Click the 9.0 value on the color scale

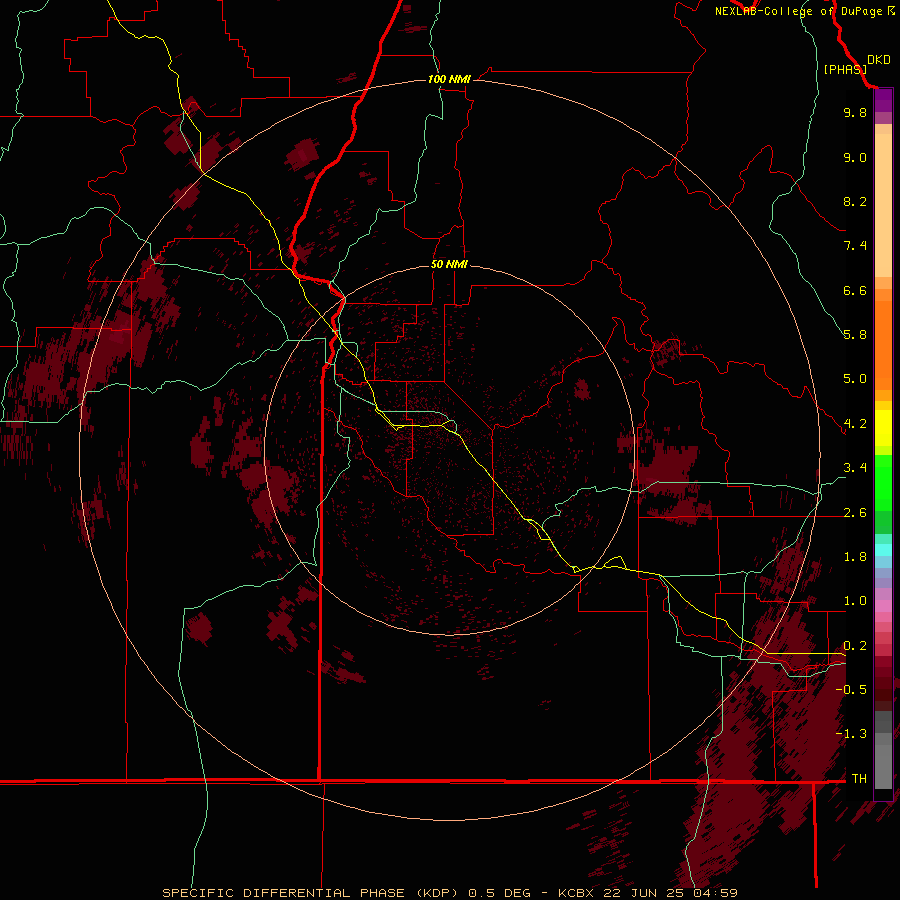pos(855,157)
